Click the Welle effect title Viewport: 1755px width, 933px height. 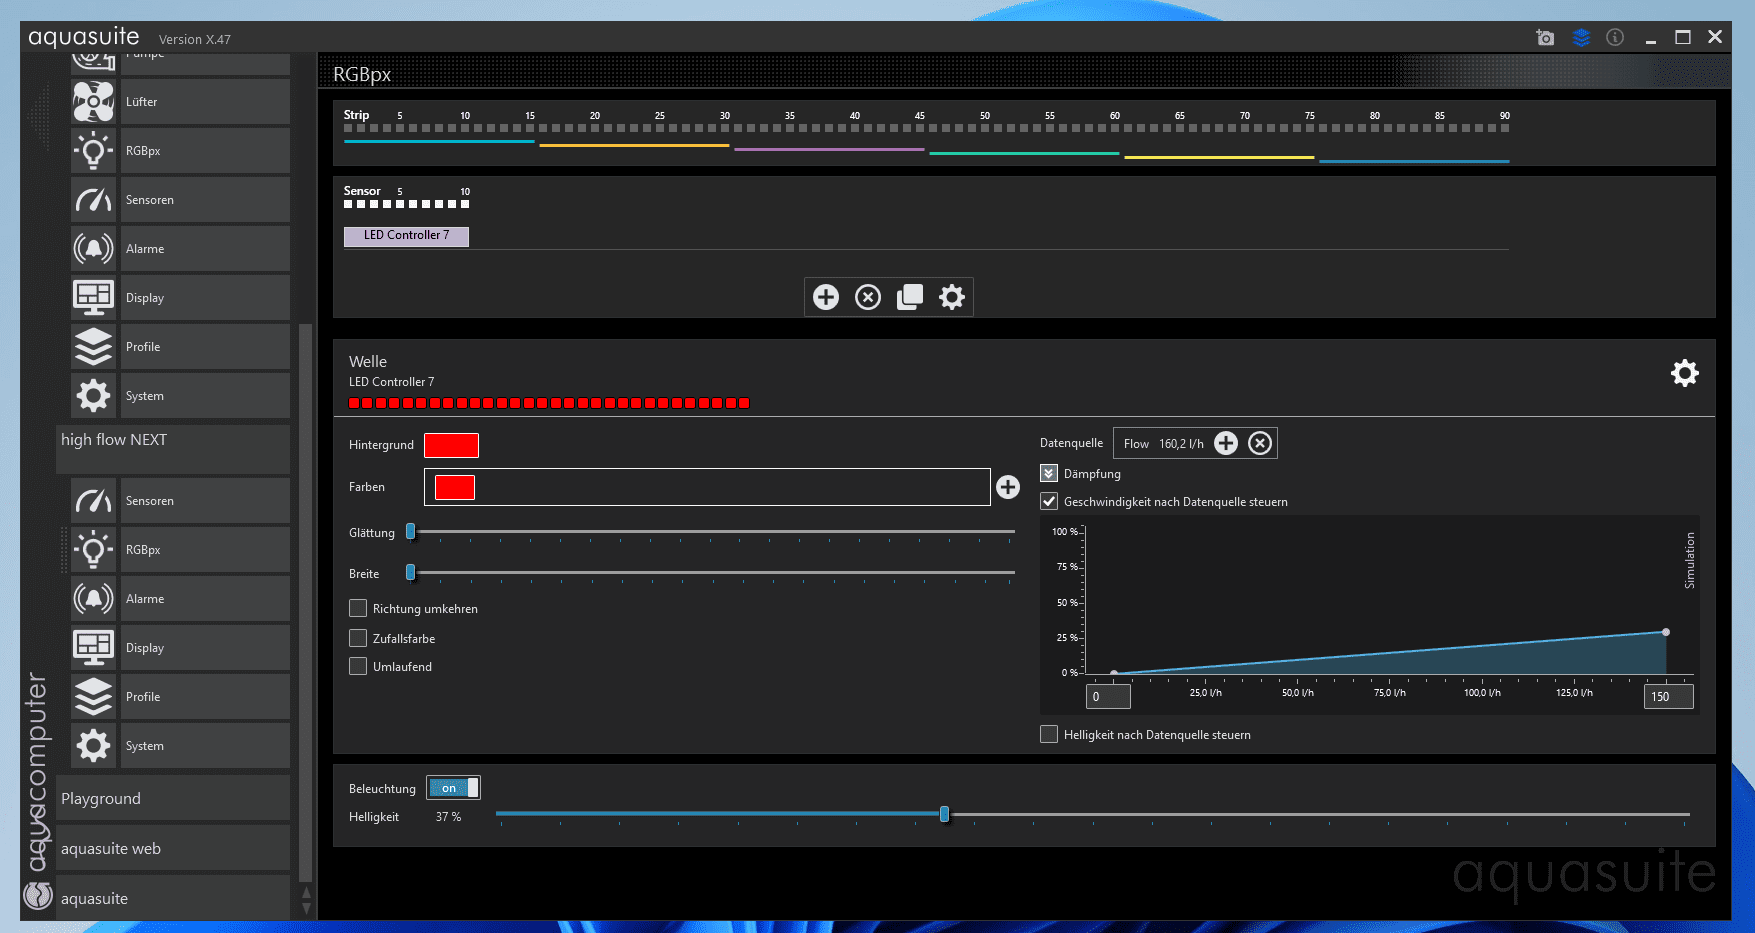(368, 362)
